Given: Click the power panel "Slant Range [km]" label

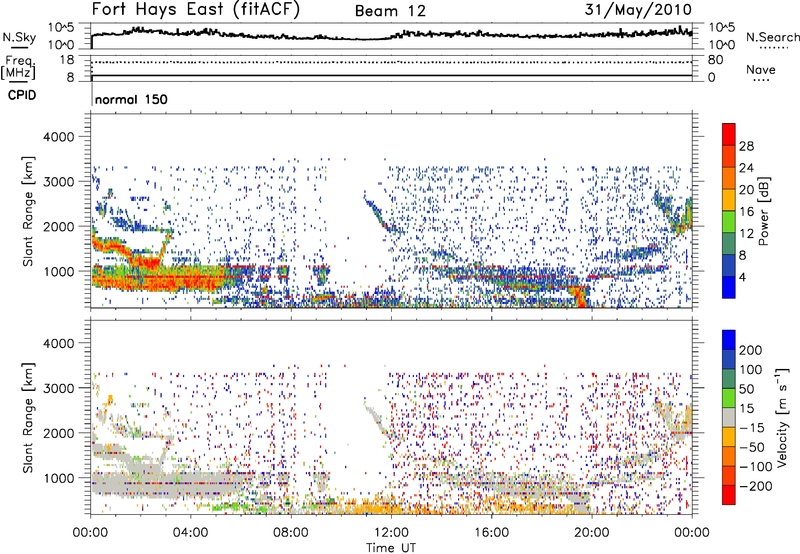Looking at the screenshot, I should click(x=28, y=211).
